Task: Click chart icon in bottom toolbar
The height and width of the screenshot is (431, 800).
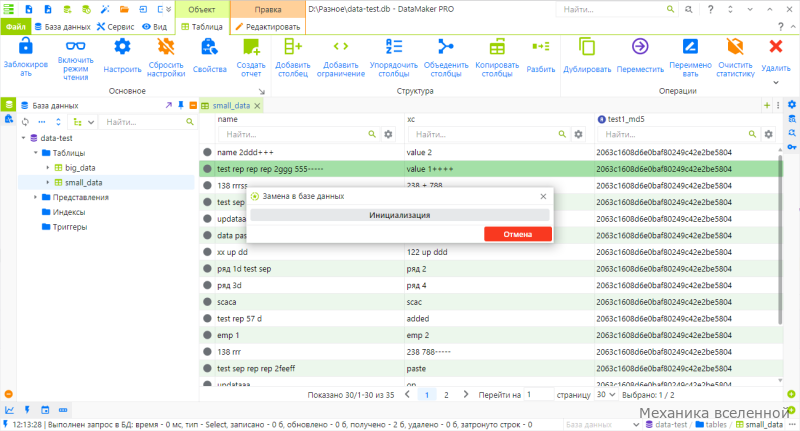Action: pyautogui.click(x=9, y=410)
